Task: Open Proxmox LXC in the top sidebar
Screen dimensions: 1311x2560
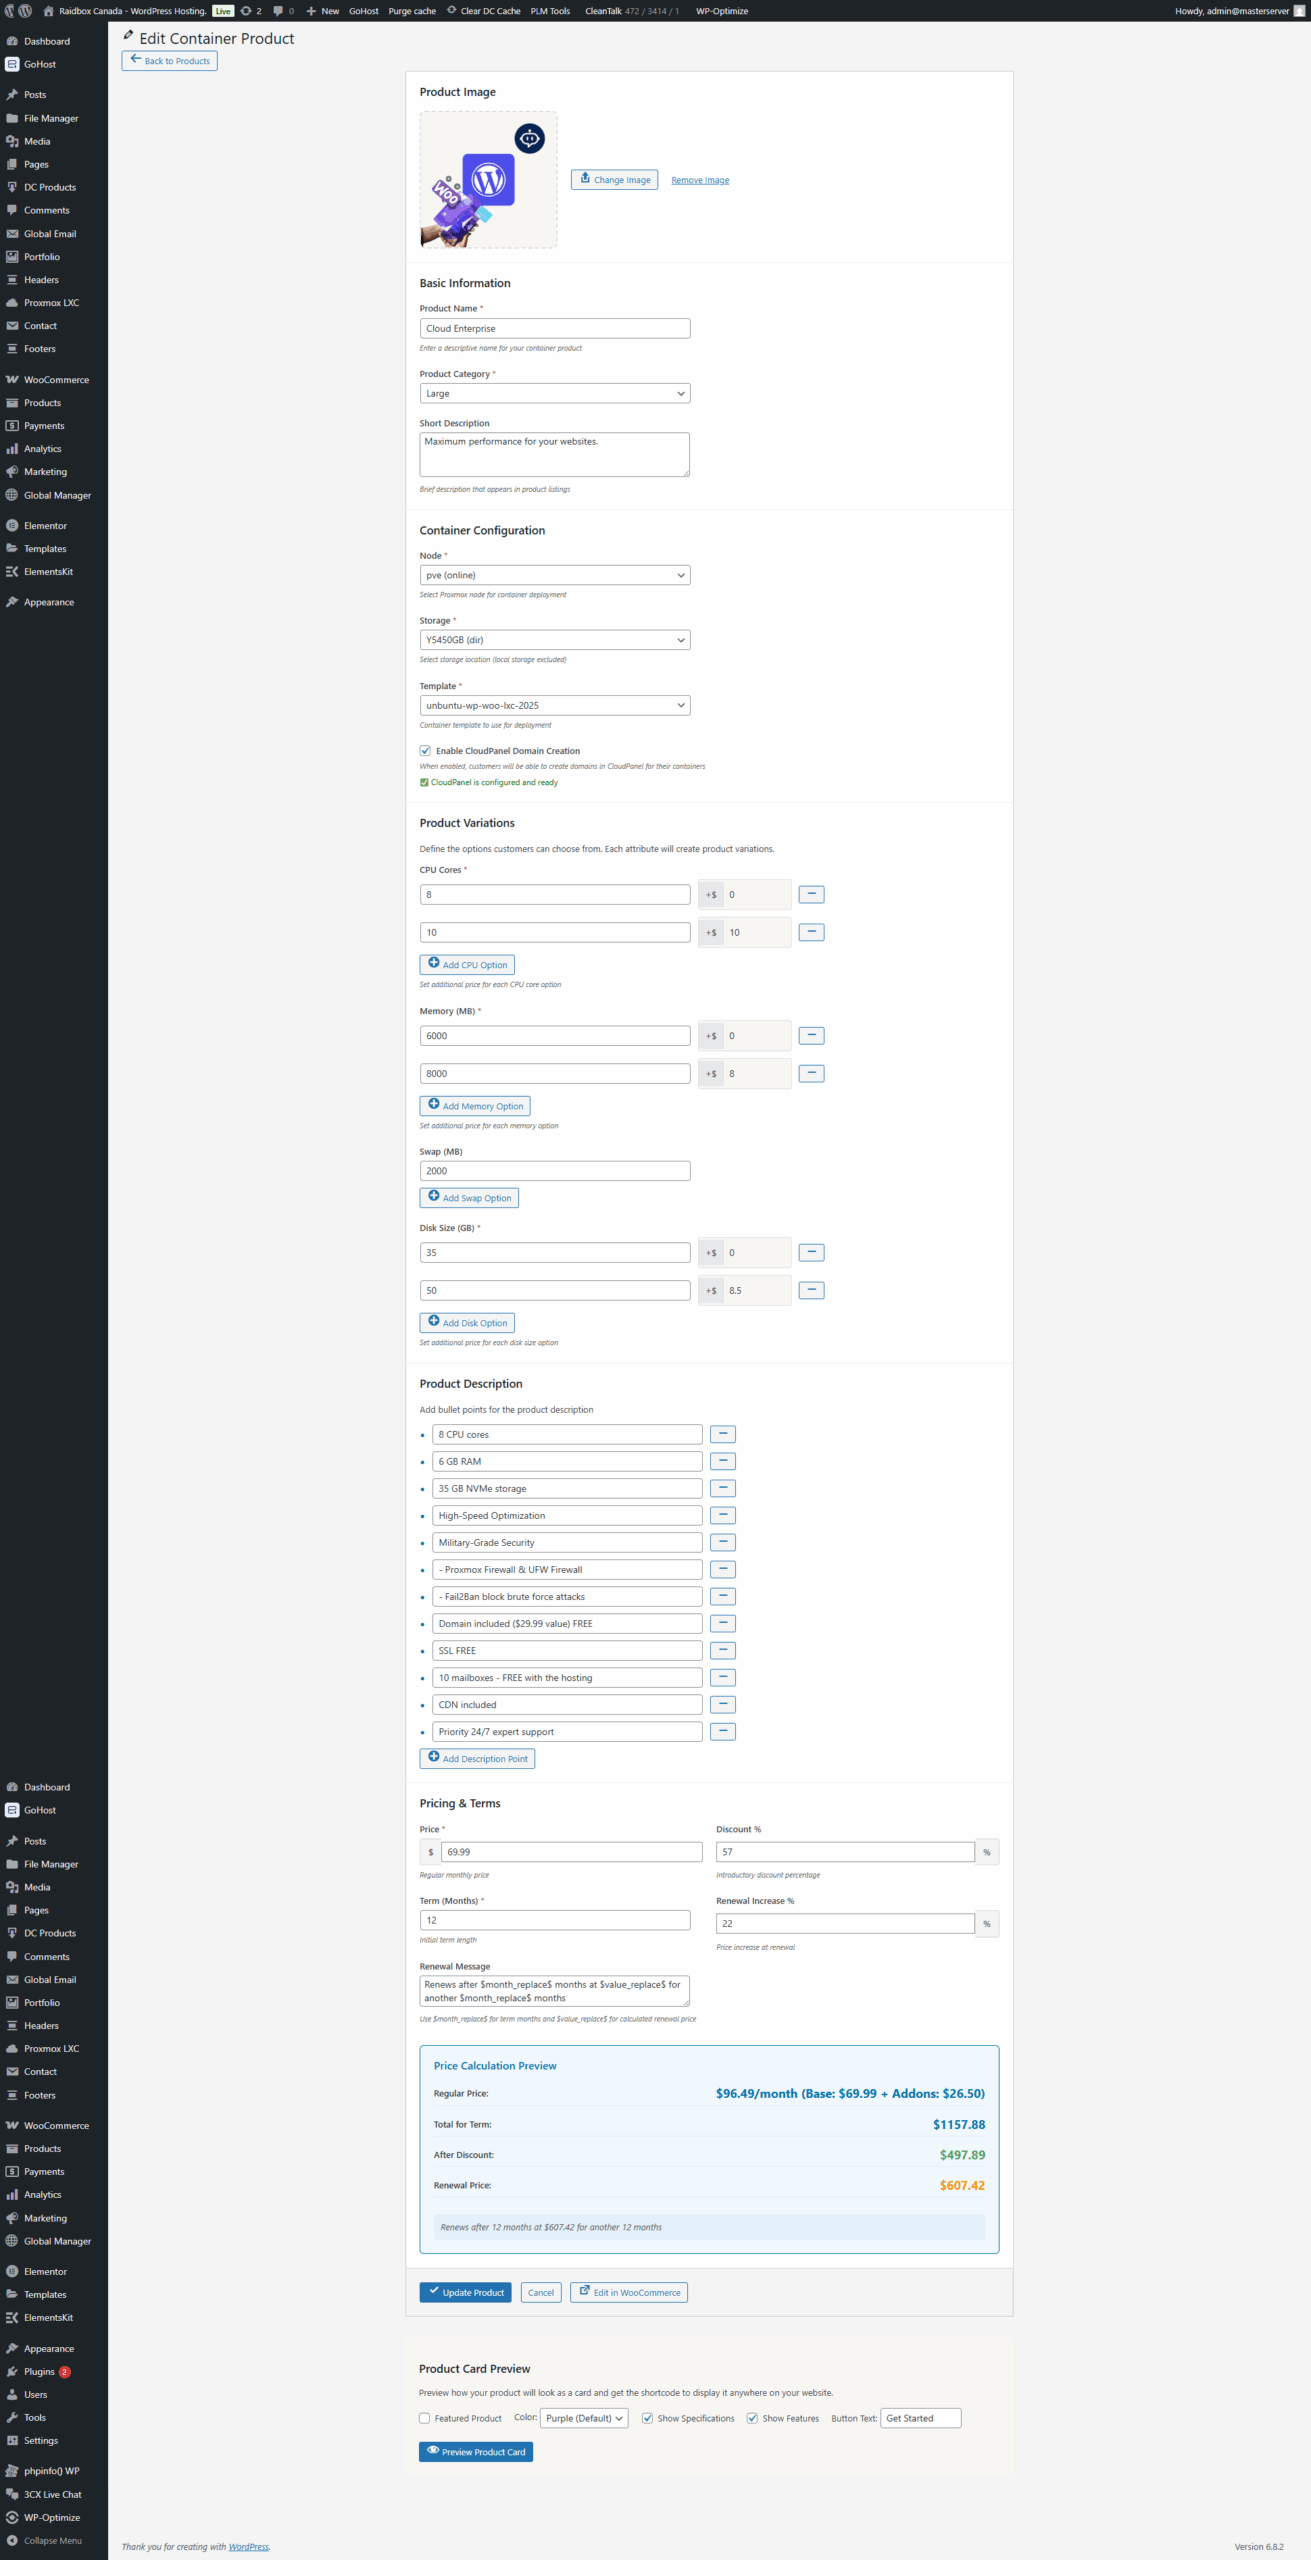Action: pyautogui.click(x=51, y=303)
